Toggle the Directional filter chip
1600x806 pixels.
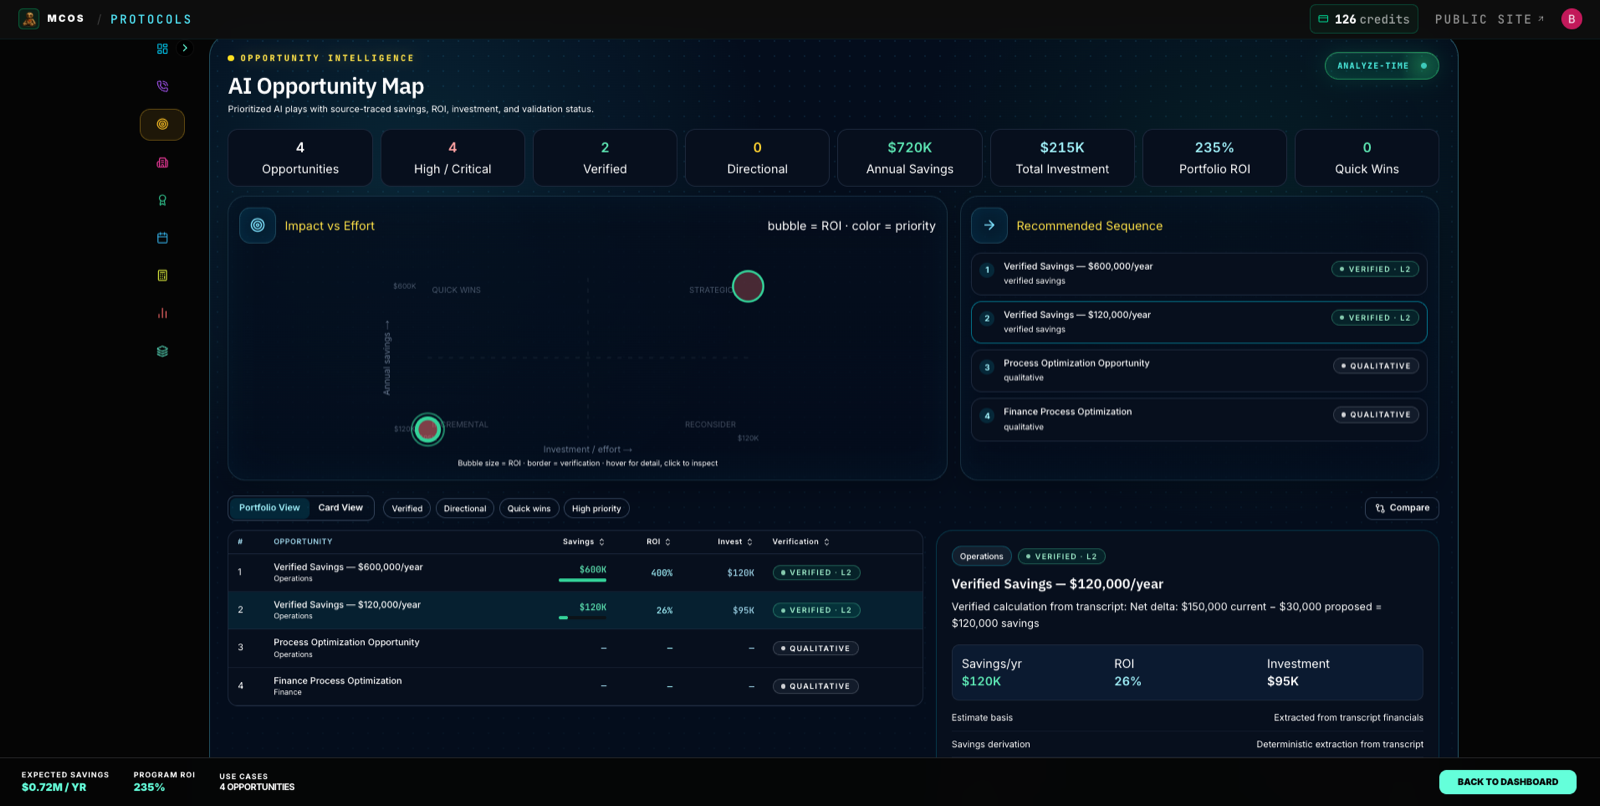pos(465,509)
